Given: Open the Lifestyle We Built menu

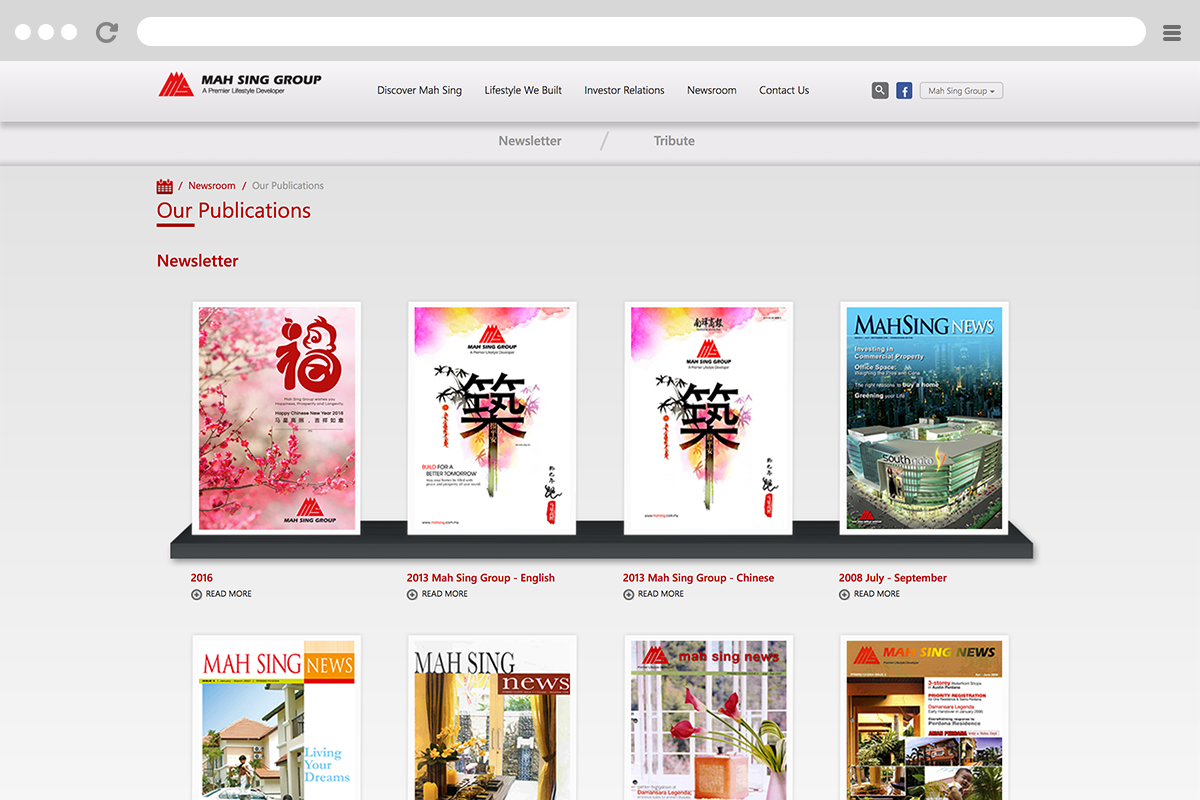Looking at the screenshot, I should tap(523, 90).
